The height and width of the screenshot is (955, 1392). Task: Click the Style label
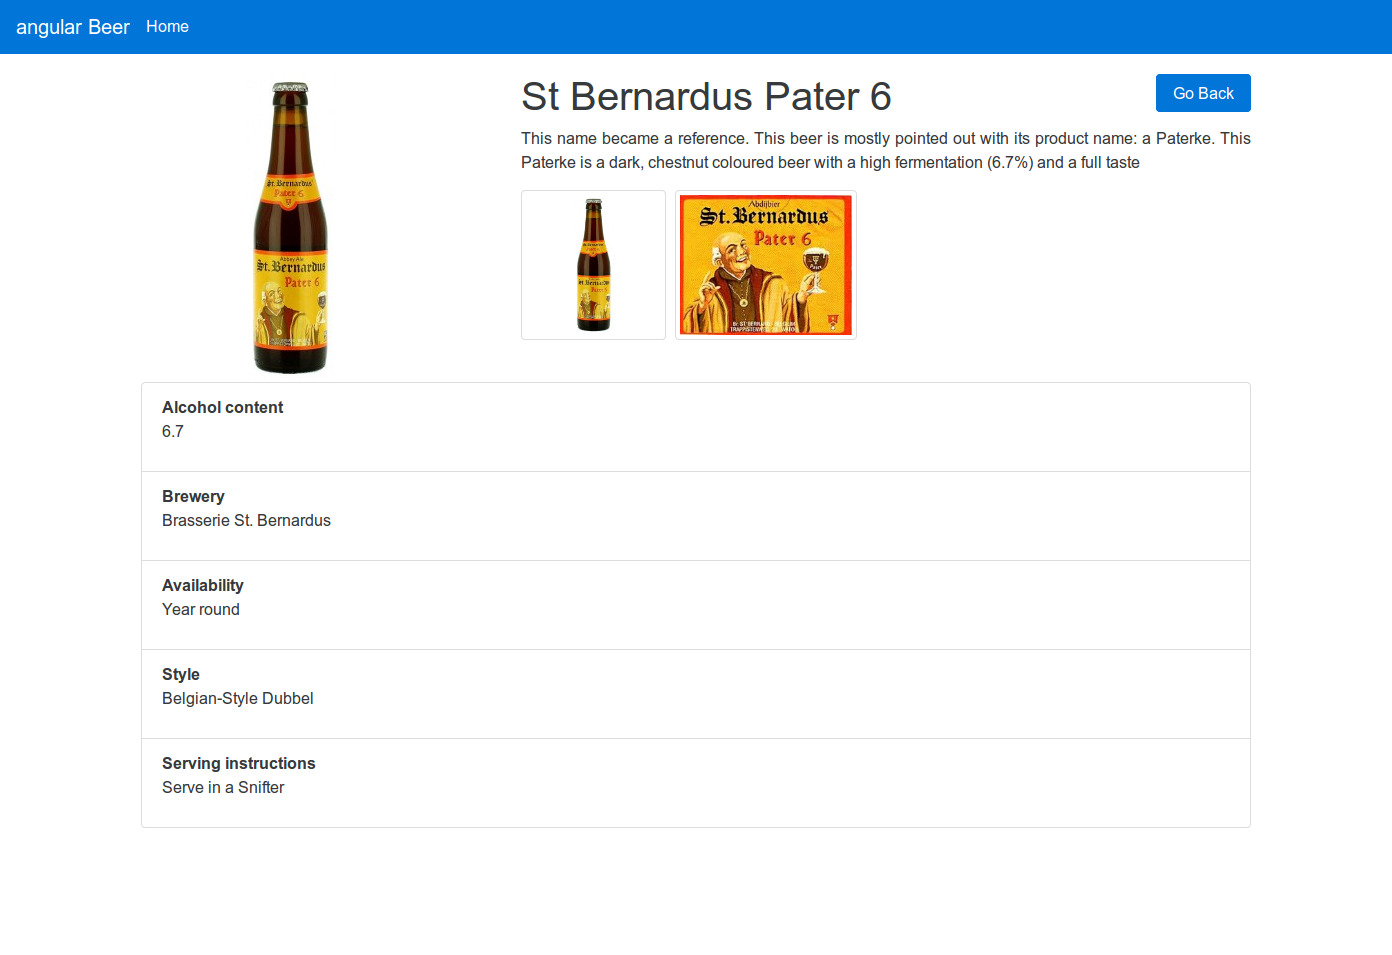point(181,674)
